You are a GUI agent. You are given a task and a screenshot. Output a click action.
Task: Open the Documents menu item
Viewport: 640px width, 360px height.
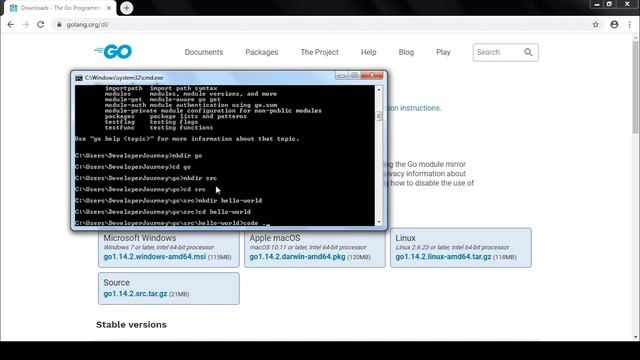(x=204, y=52)
